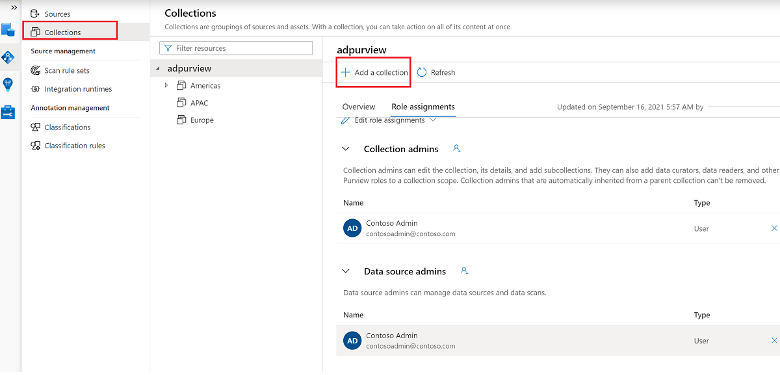Click the Filter resources input field
780x375 pixels.
[236, 48]
